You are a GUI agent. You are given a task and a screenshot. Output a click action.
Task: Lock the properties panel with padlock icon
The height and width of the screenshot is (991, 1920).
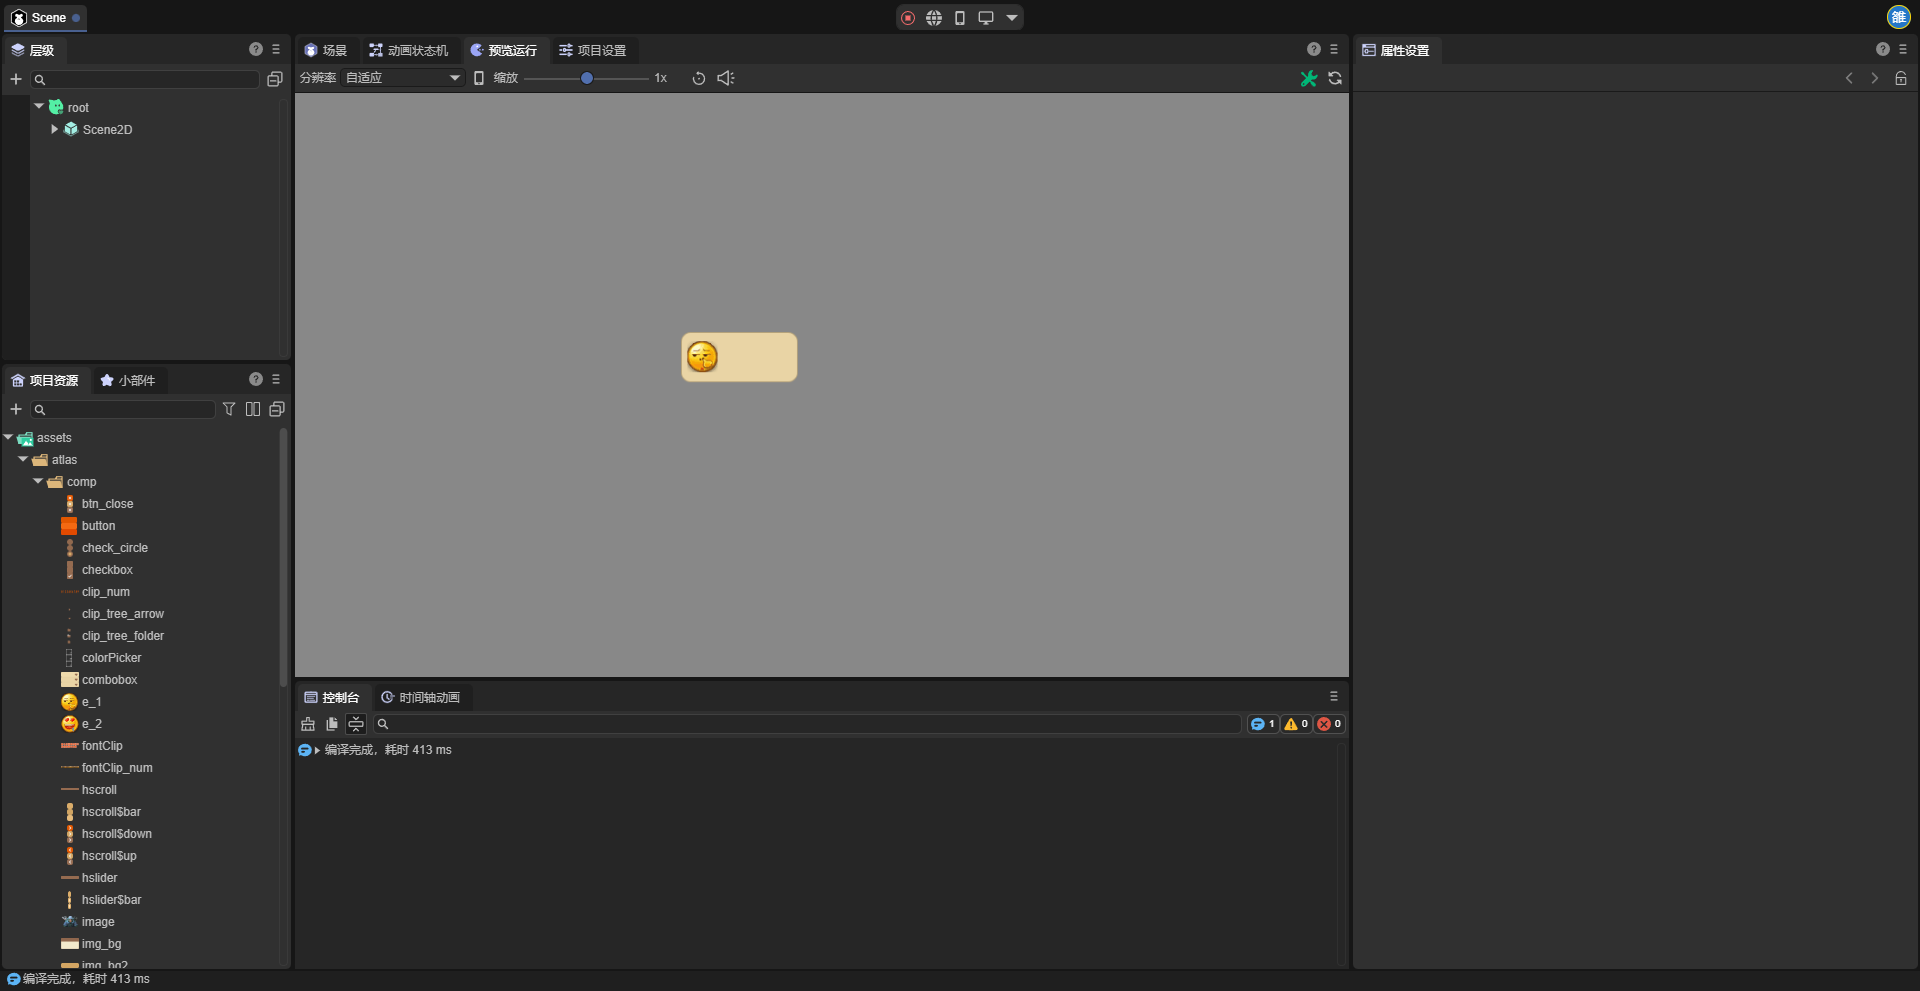tap(1901, 78)
